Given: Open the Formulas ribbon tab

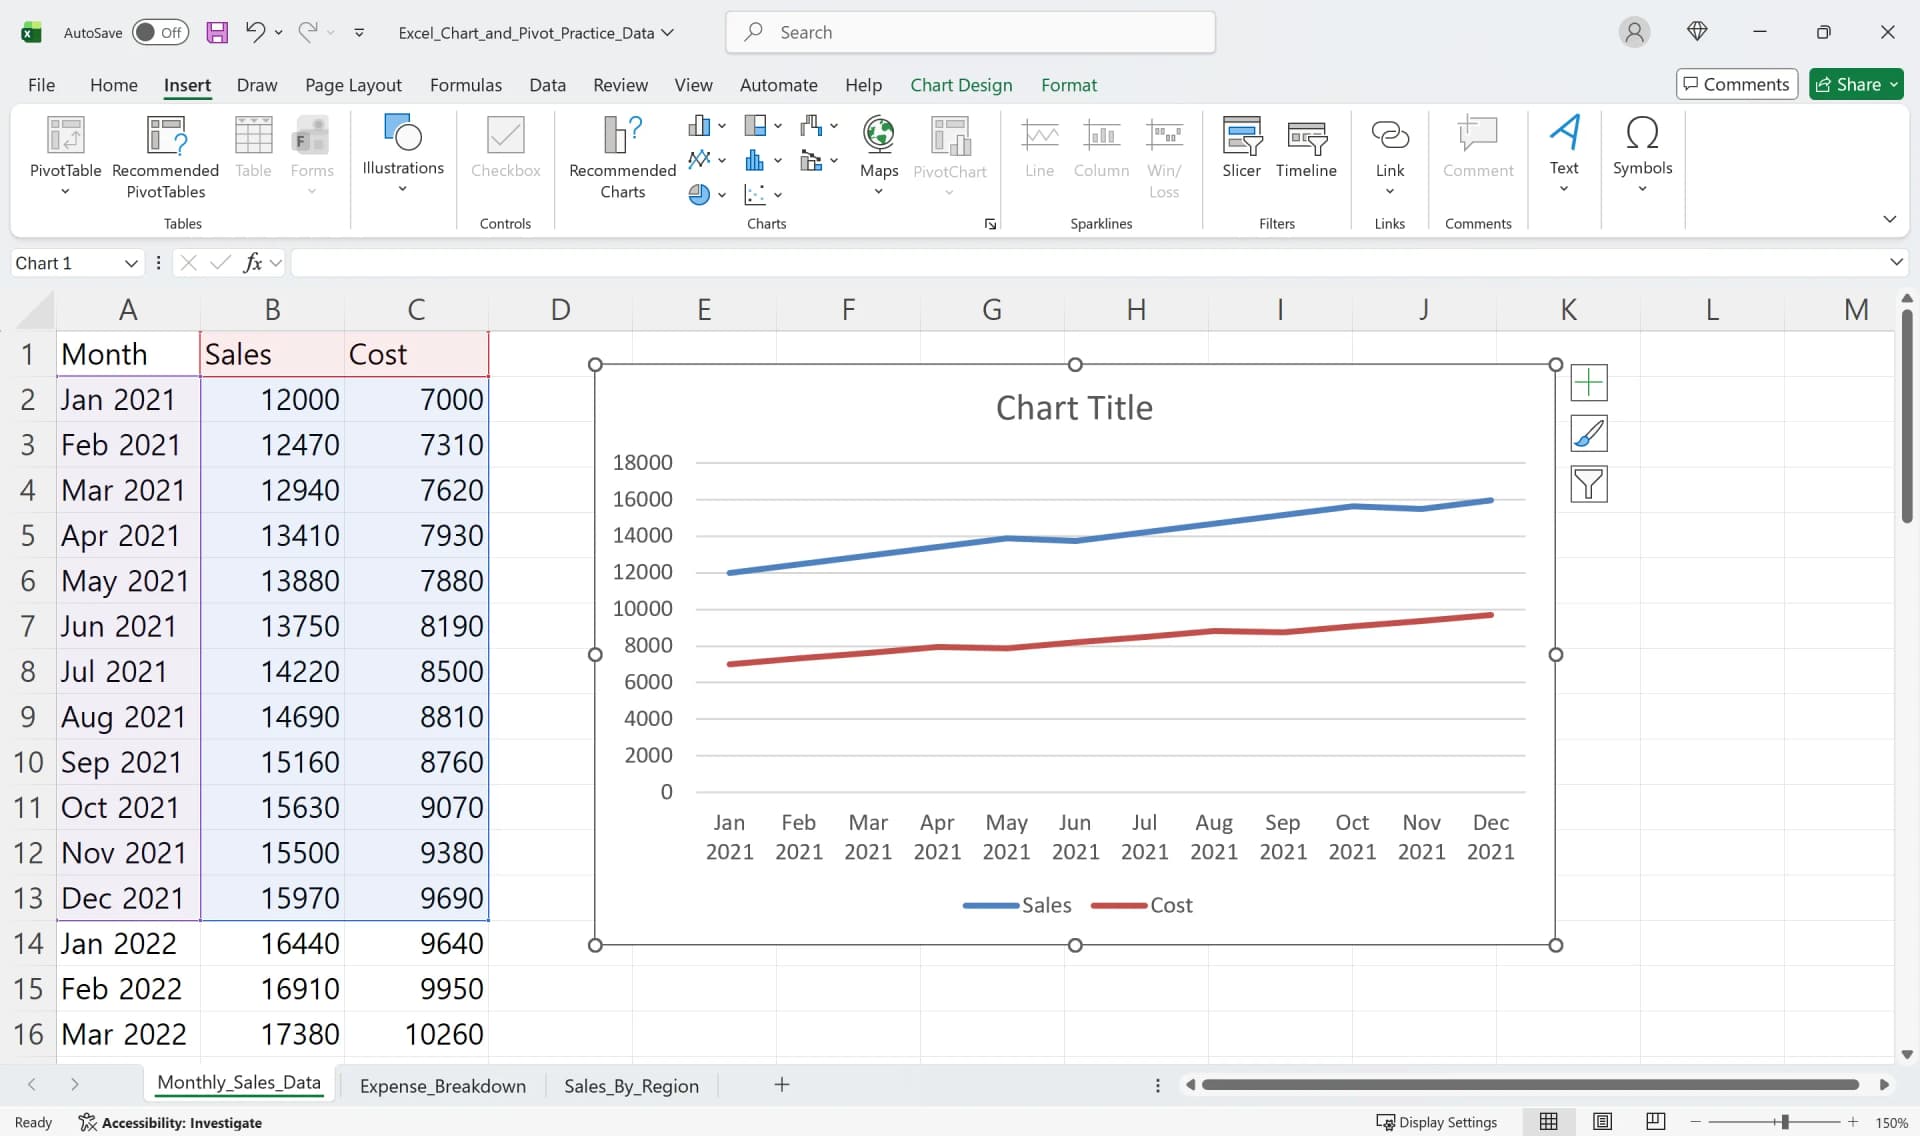Looking at the screenshot, I should 465,85.
